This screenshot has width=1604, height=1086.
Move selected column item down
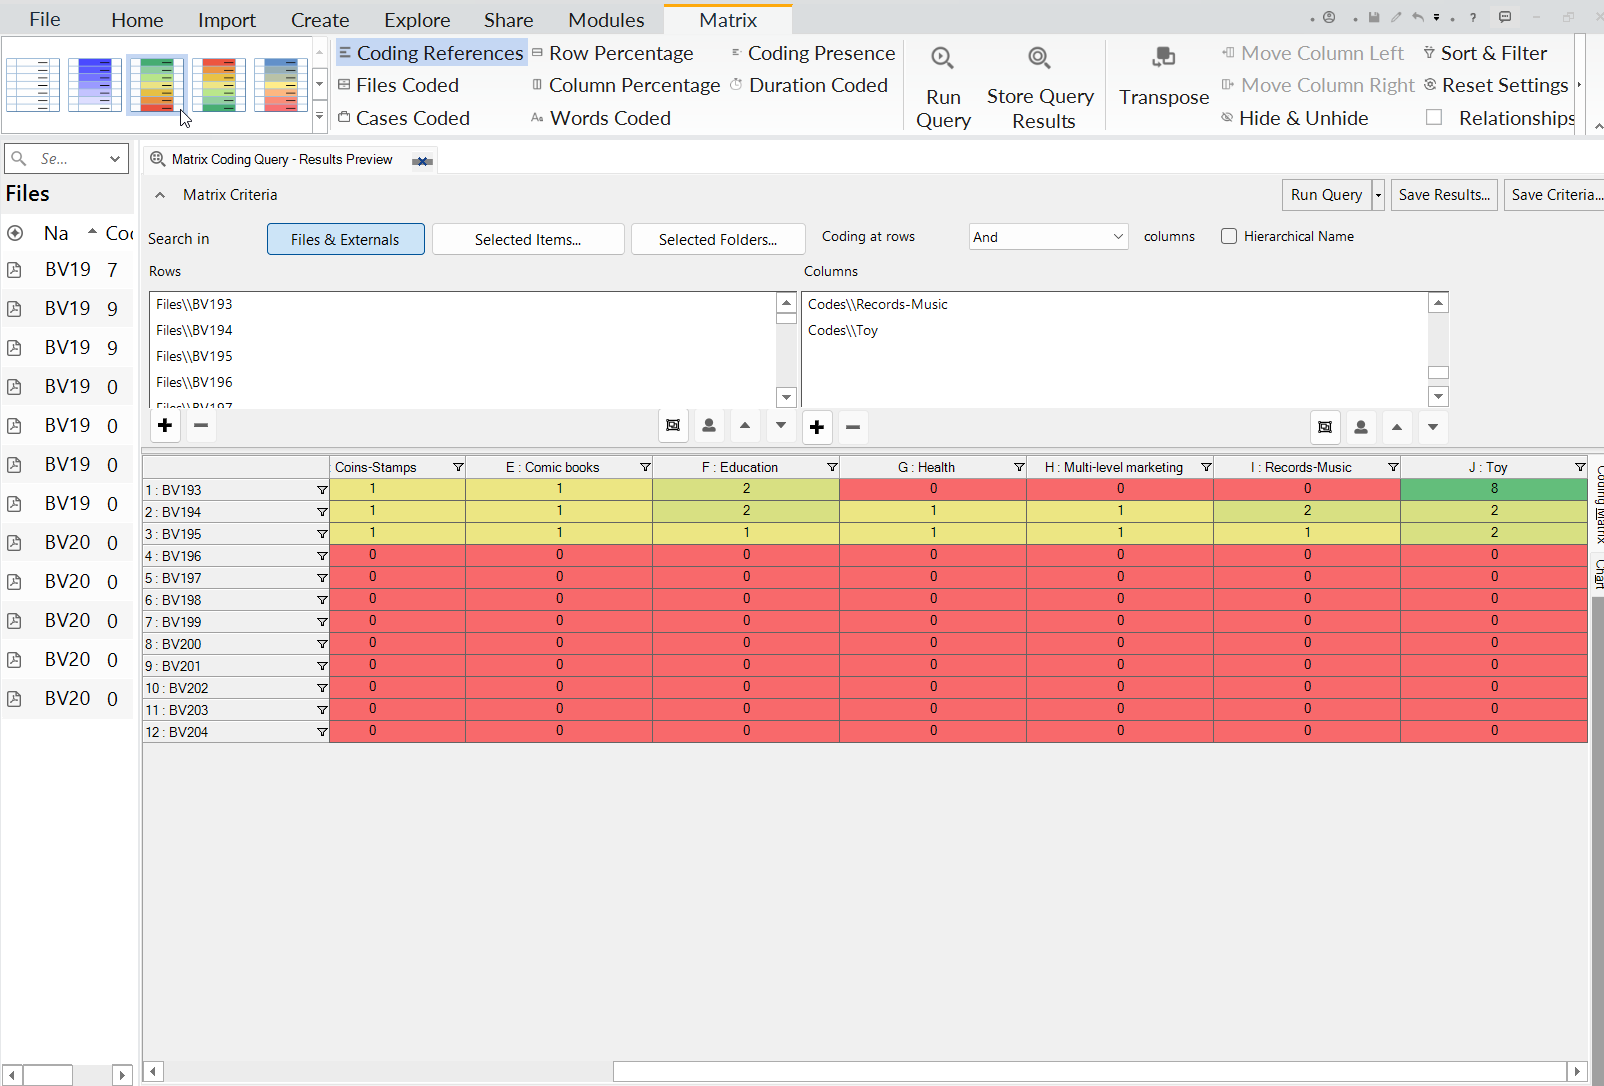(x=1433, y=428)
